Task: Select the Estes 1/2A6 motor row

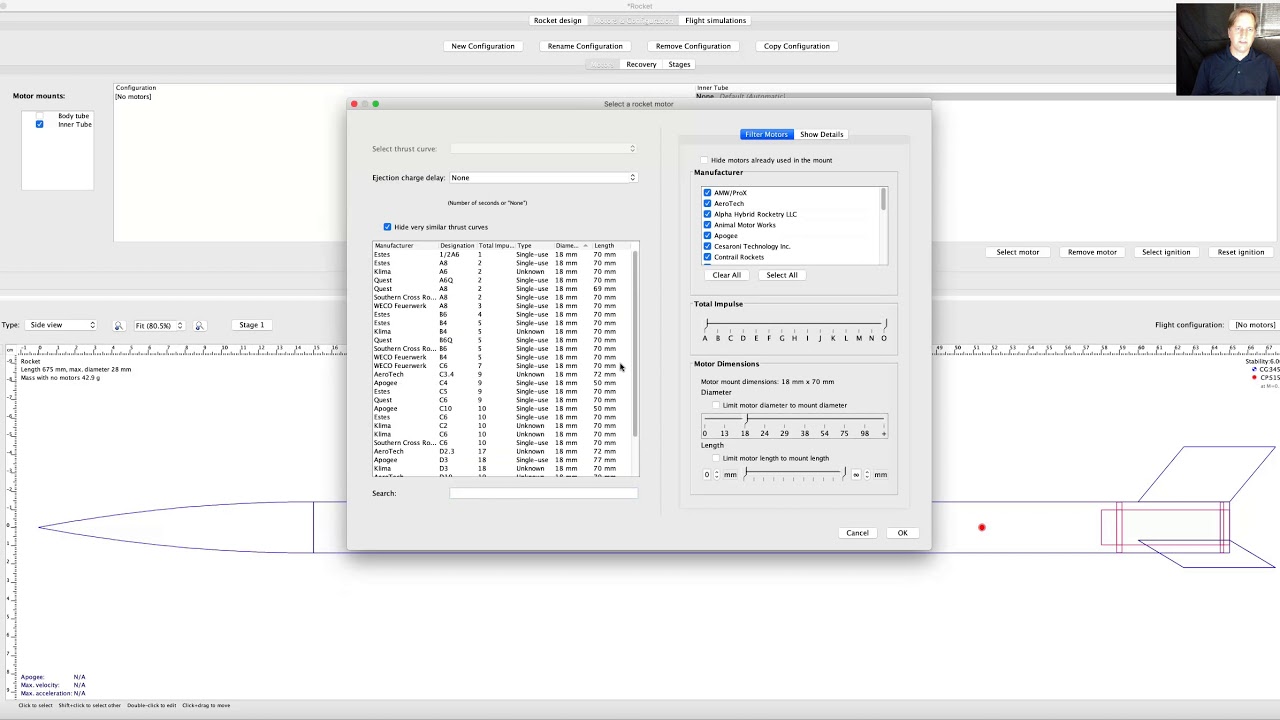Action: [x=502, y=255]
